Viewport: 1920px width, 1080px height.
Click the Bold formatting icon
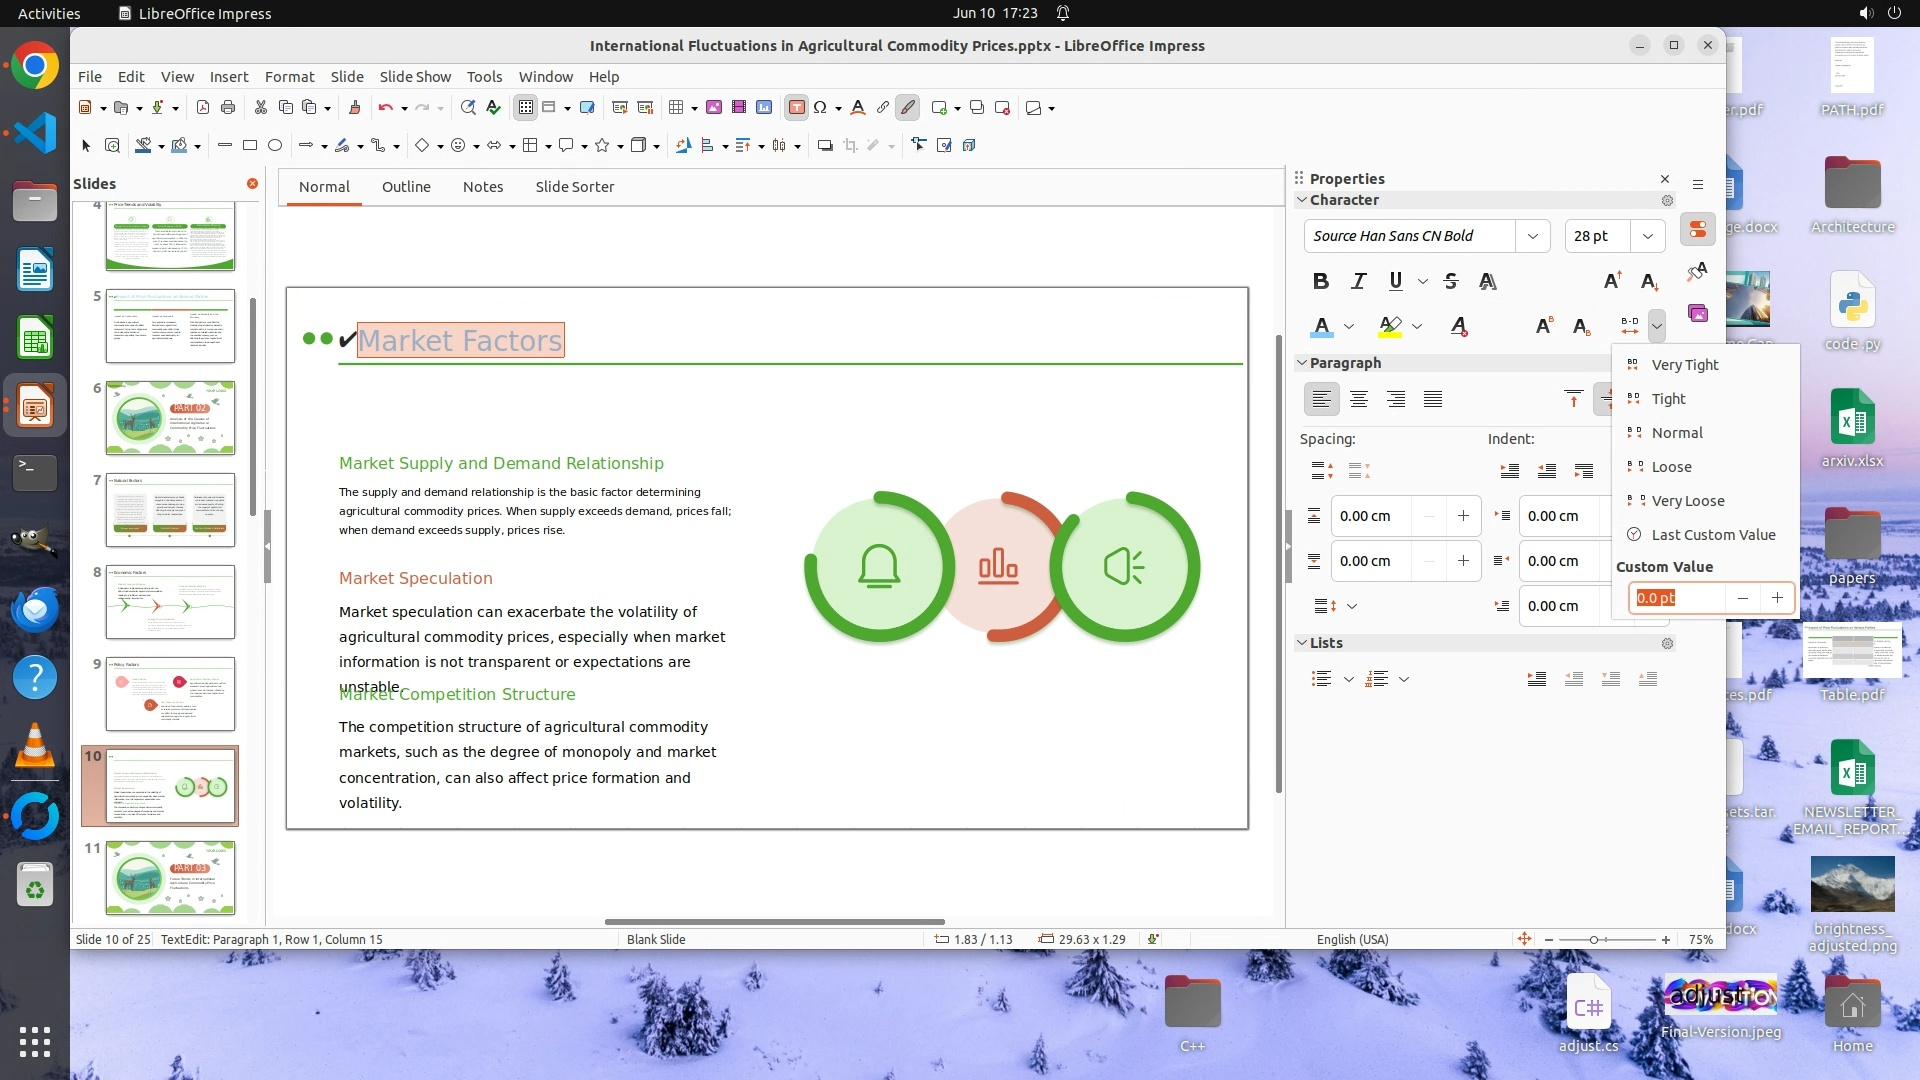point(1320,281)
